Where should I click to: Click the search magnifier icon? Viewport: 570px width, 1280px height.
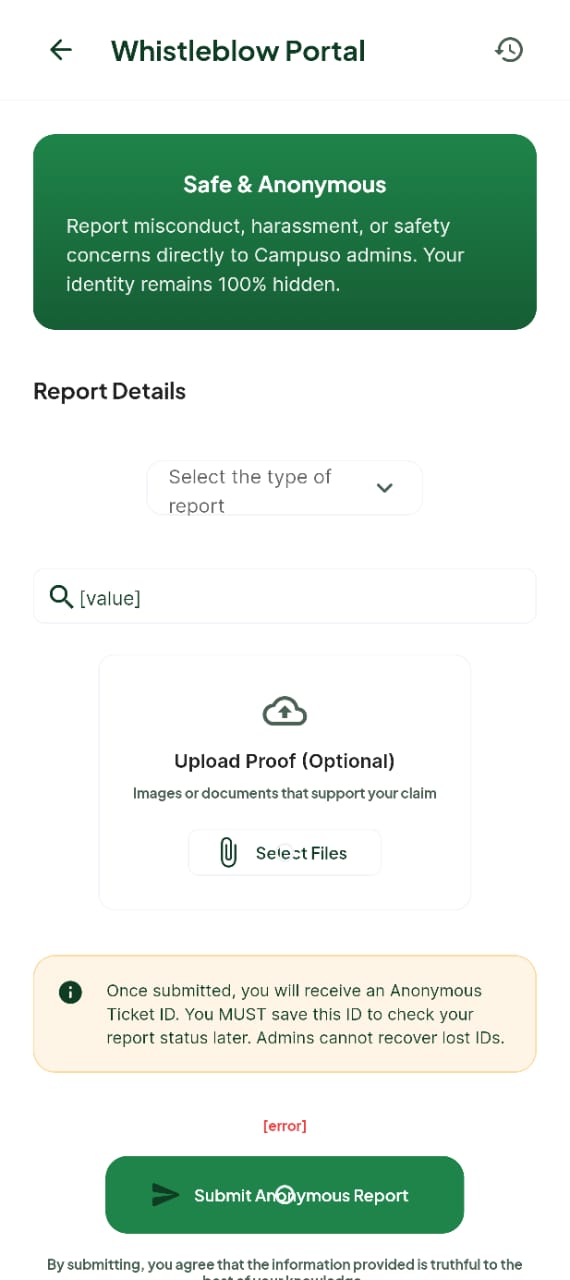coord(61,597)
